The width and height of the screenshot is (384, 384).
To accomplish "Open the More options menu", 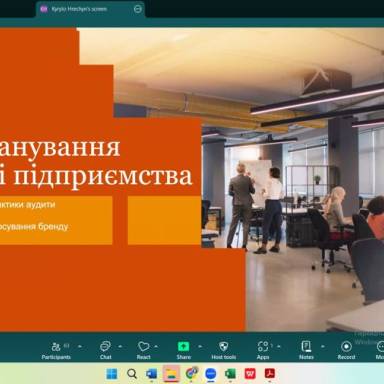I will (380, 350).
